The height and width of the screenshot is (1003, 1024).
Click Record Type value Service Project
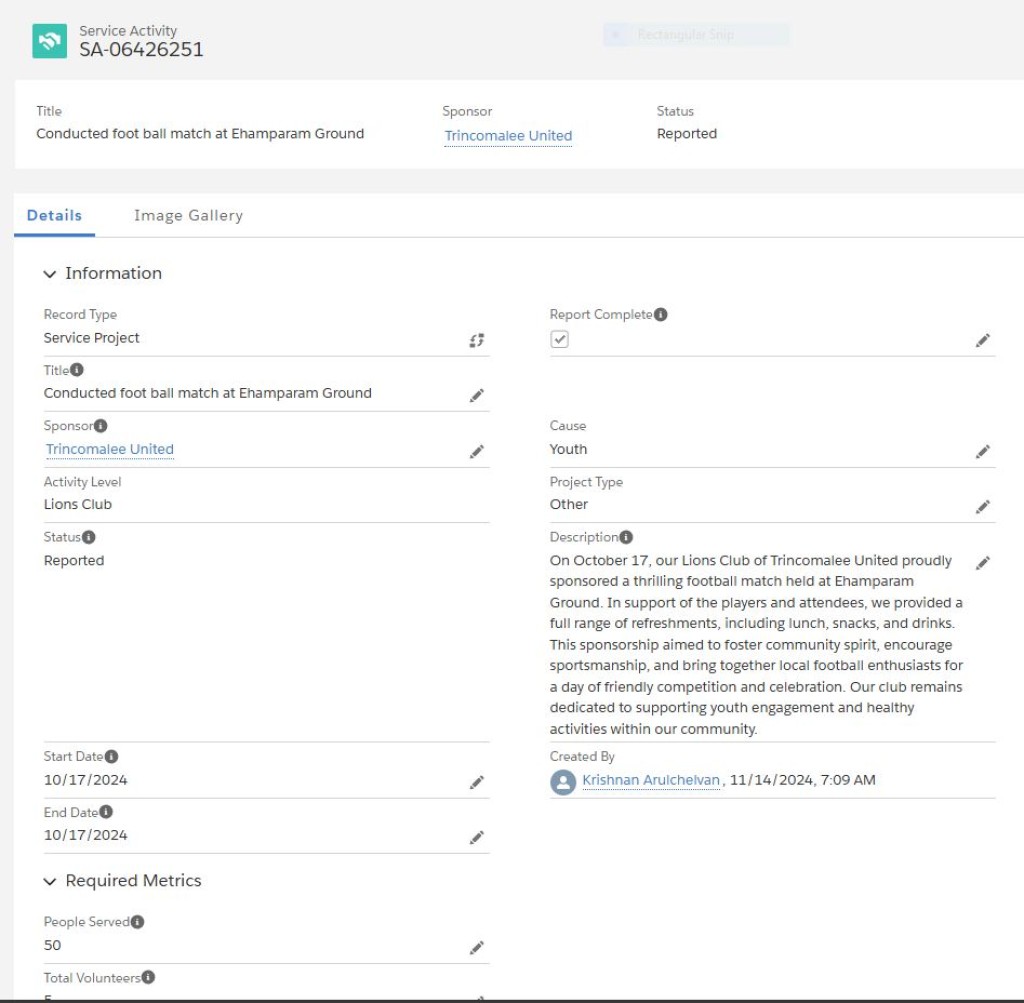point(91,338)
